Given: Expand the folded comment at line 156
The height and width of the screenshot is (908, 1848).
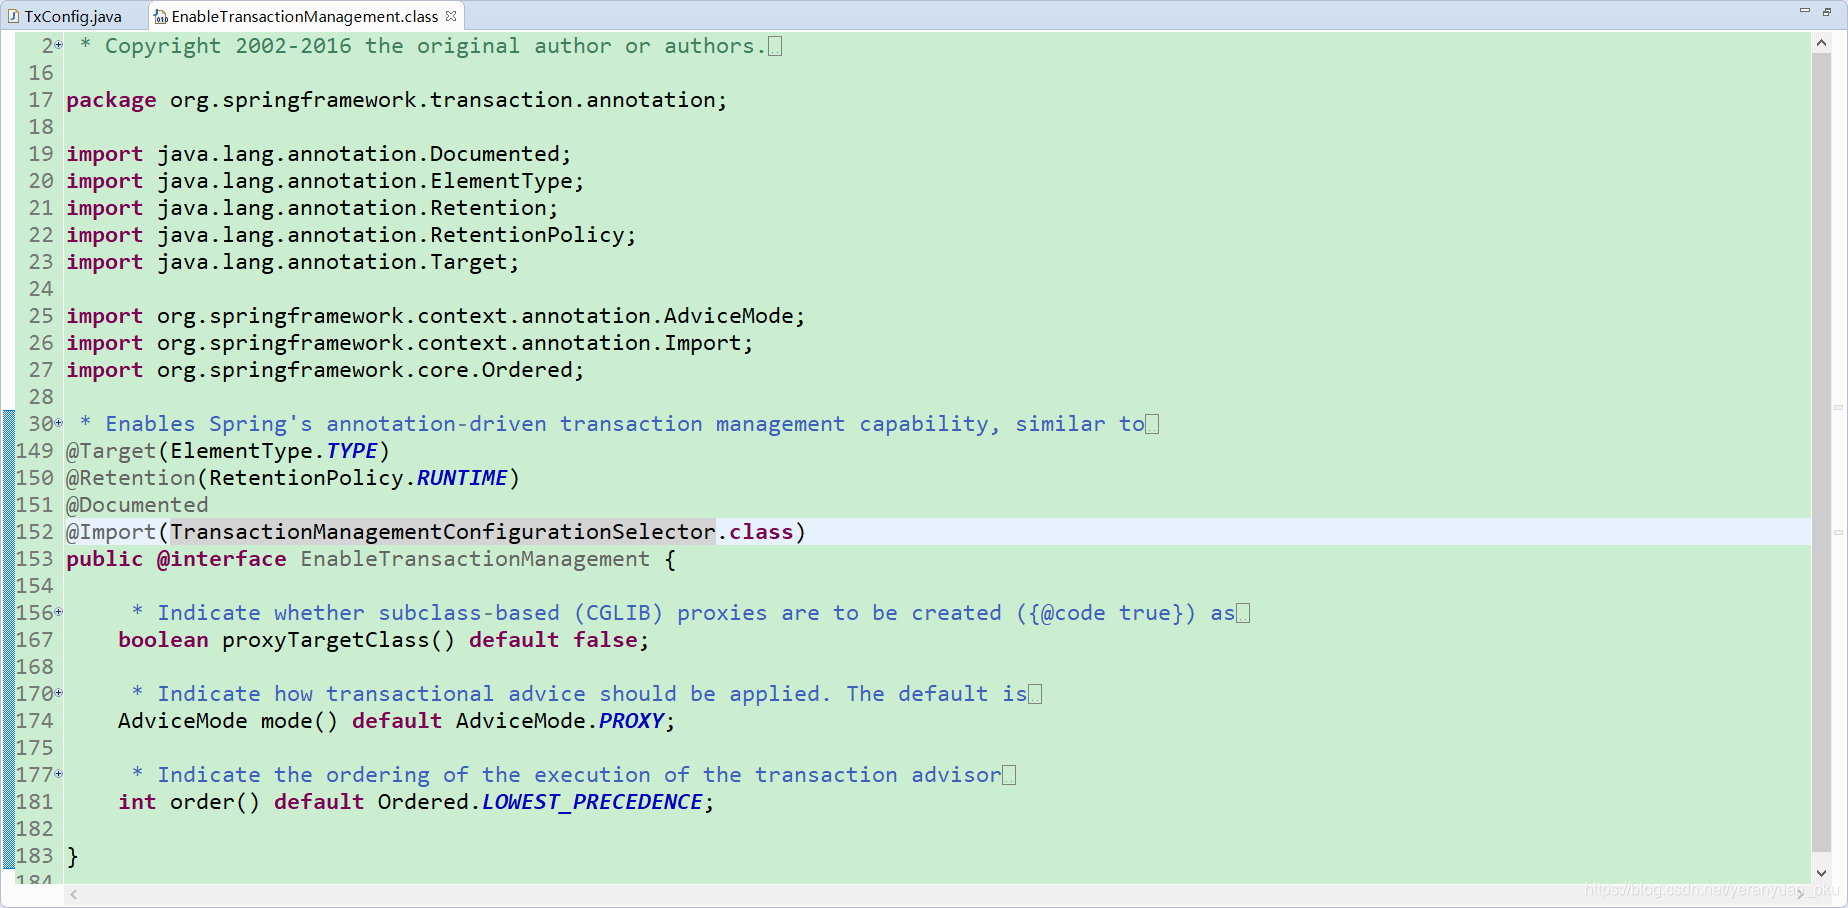Looking at the screenshot, I should tap(59, 612).
